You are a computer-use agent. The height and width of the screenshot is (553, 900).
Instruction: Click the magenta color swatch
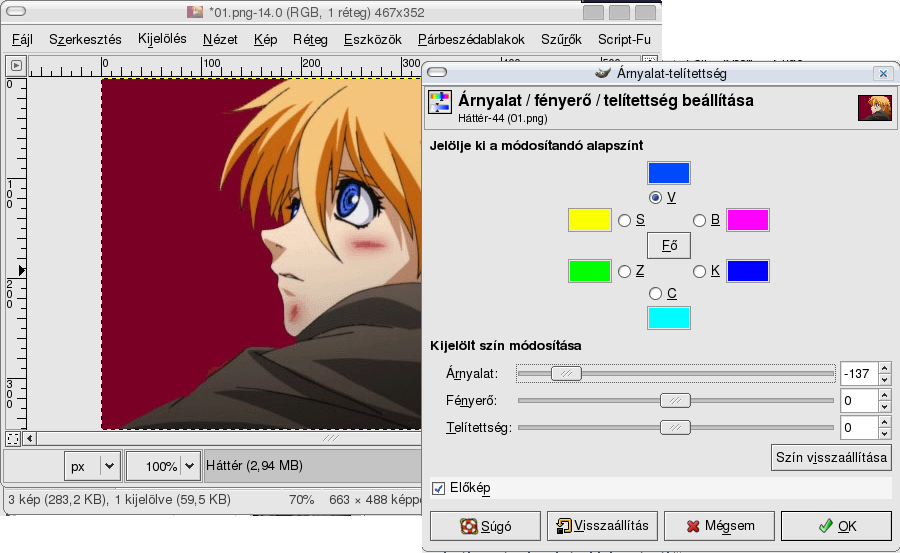pyautogui.click(x=747, y=220)
